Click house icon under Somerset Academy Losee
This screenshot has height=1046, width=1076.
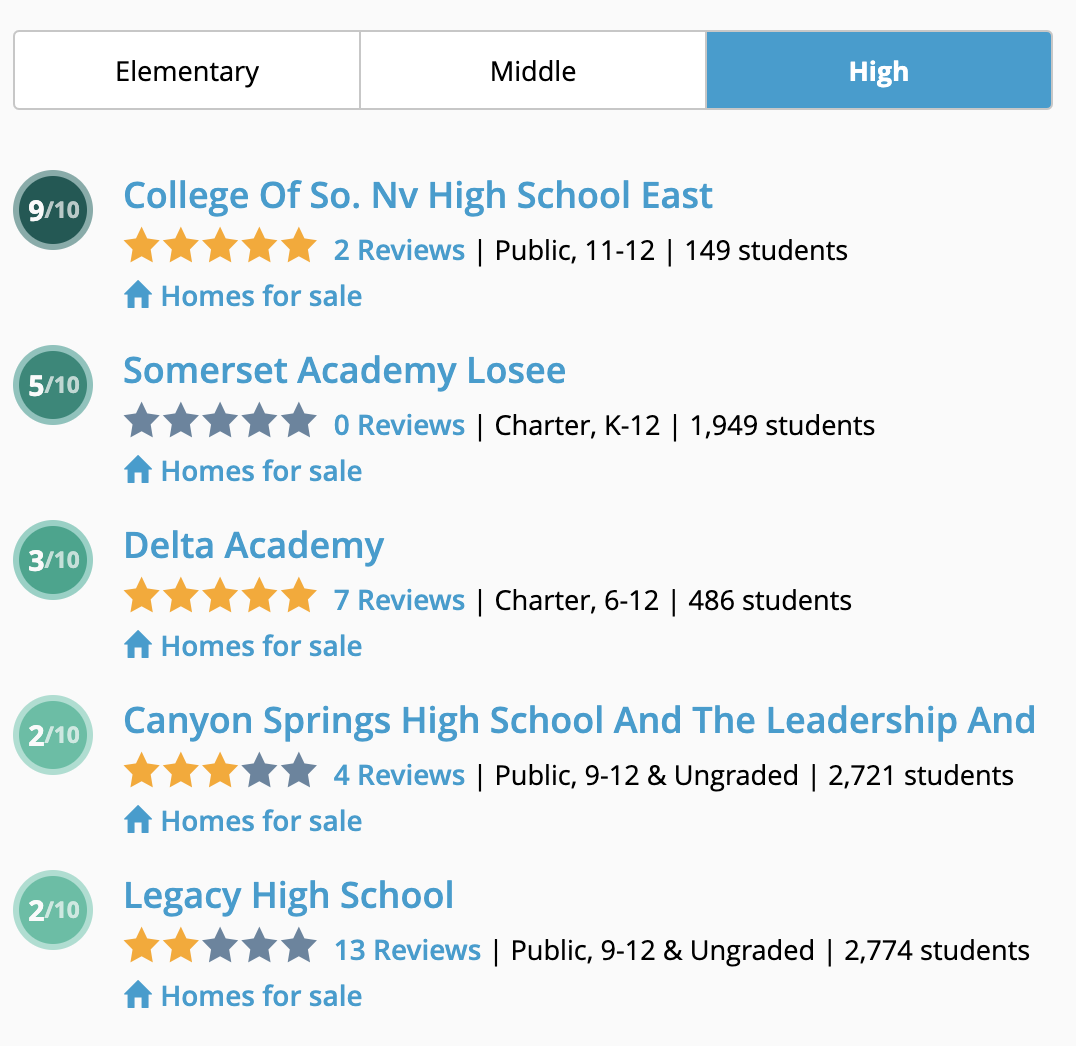click(x=138, y=469)
